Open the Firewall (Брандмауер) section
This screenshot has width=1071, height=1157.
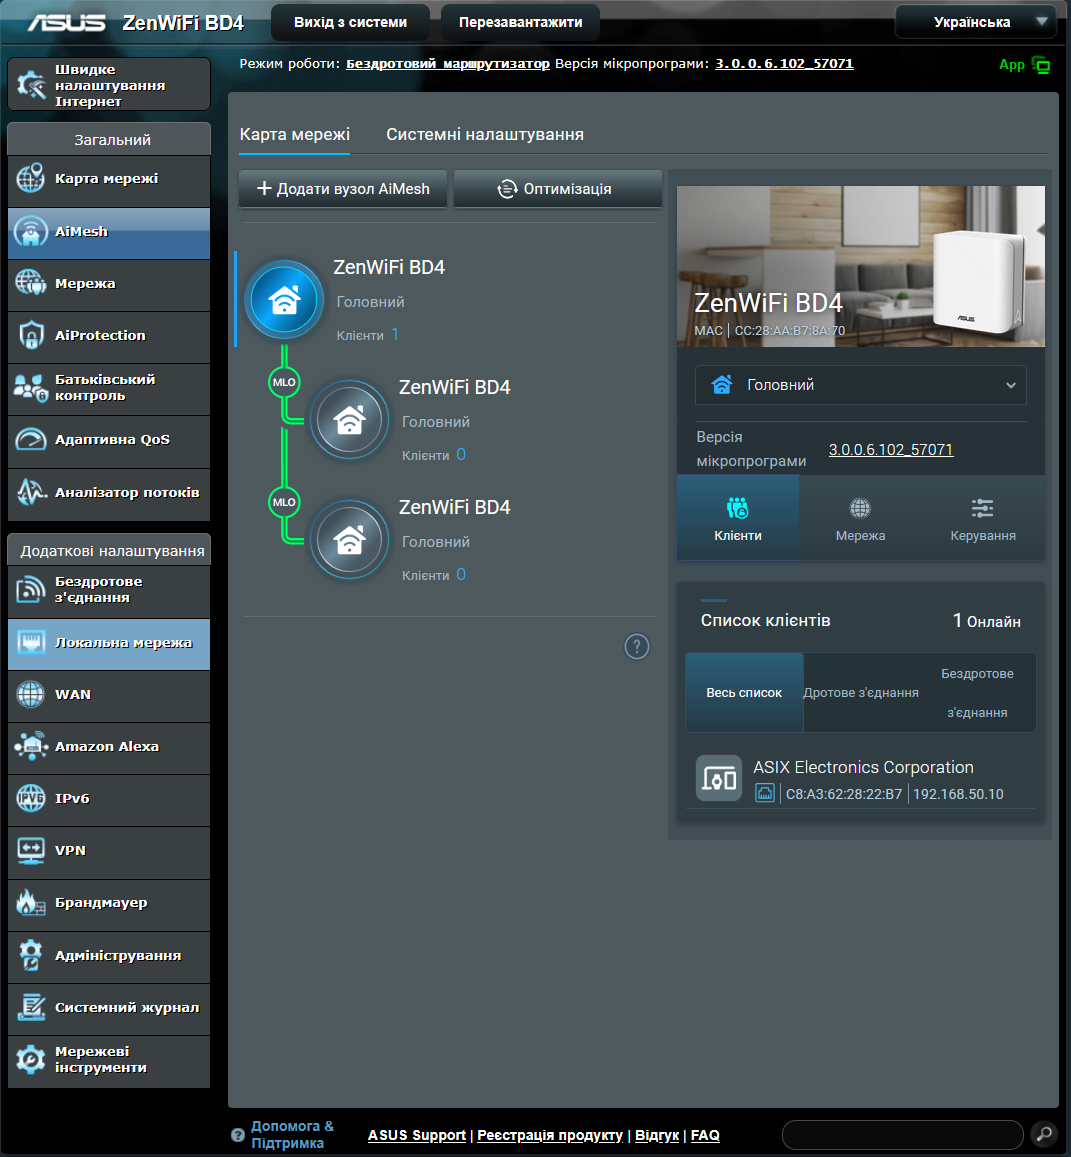tap(109, 903)
